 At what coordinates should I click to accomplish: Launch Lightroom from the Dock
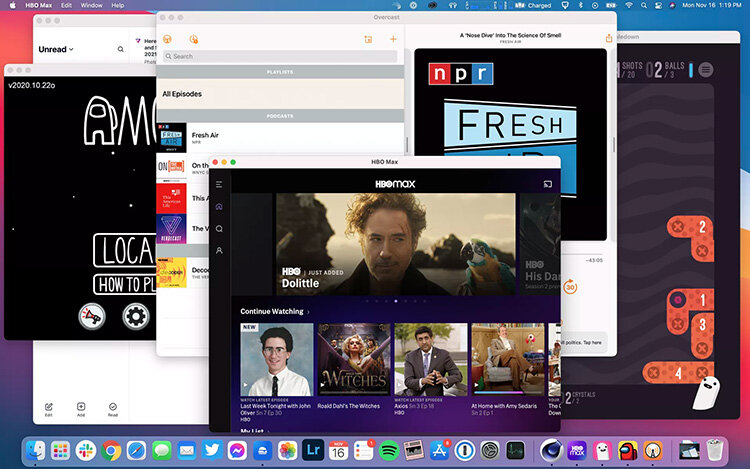pos(313,450)
